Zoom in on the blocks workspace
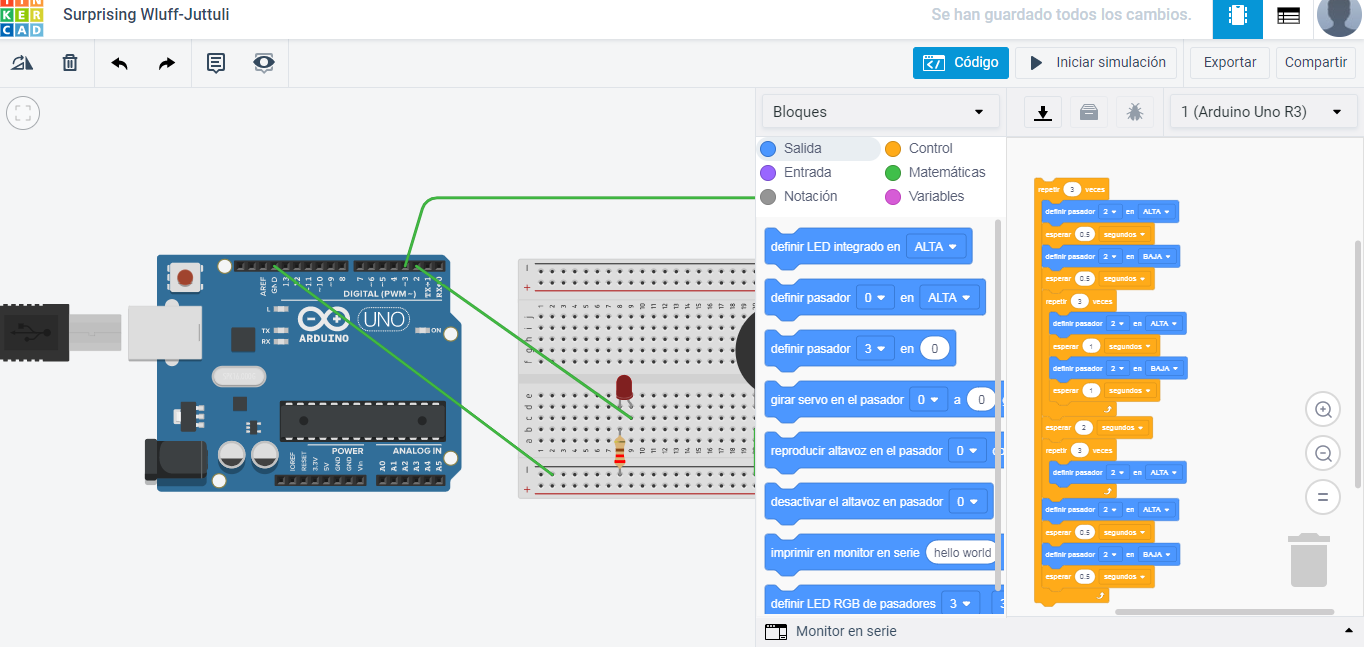This screenshot has height=647, width=1364. [1323, 409]
